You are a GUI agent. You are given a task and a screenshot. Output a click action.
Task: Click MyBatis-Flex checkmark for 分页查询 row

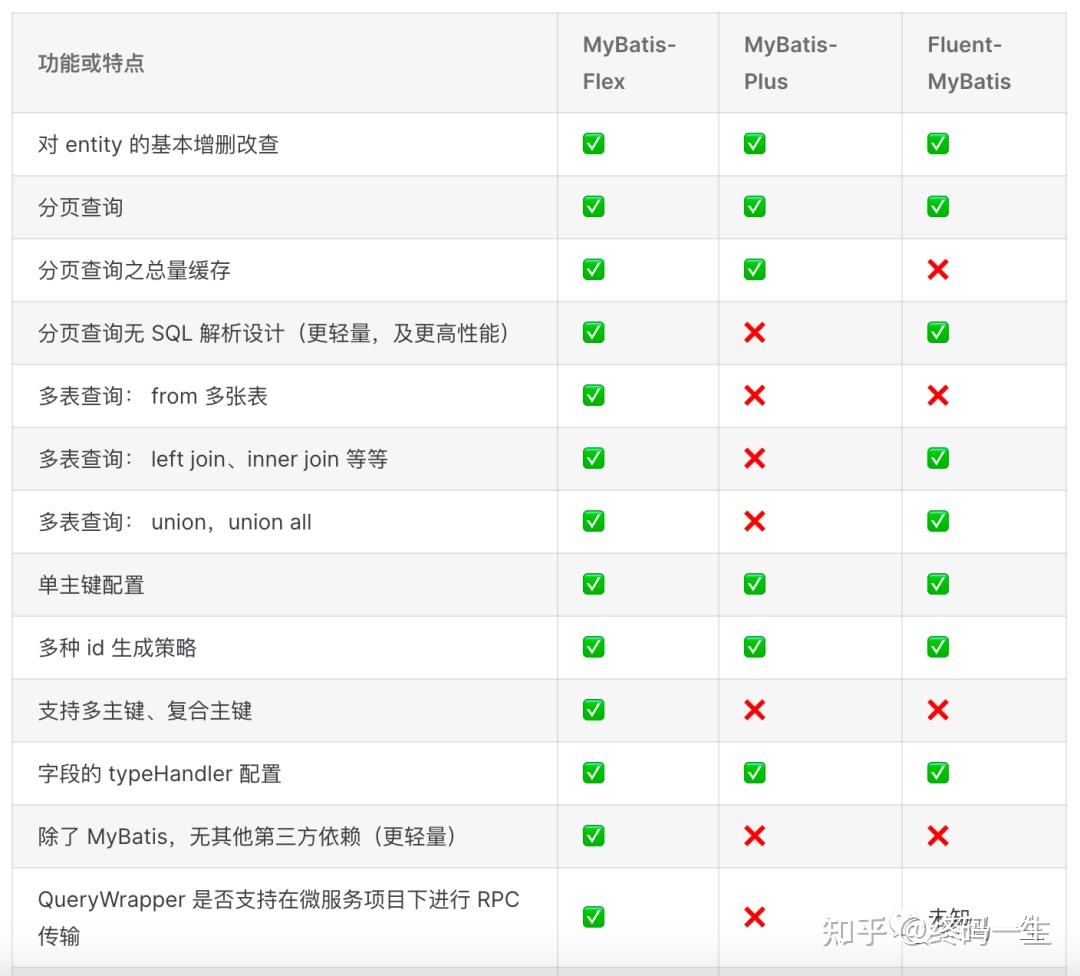point(593,207)
